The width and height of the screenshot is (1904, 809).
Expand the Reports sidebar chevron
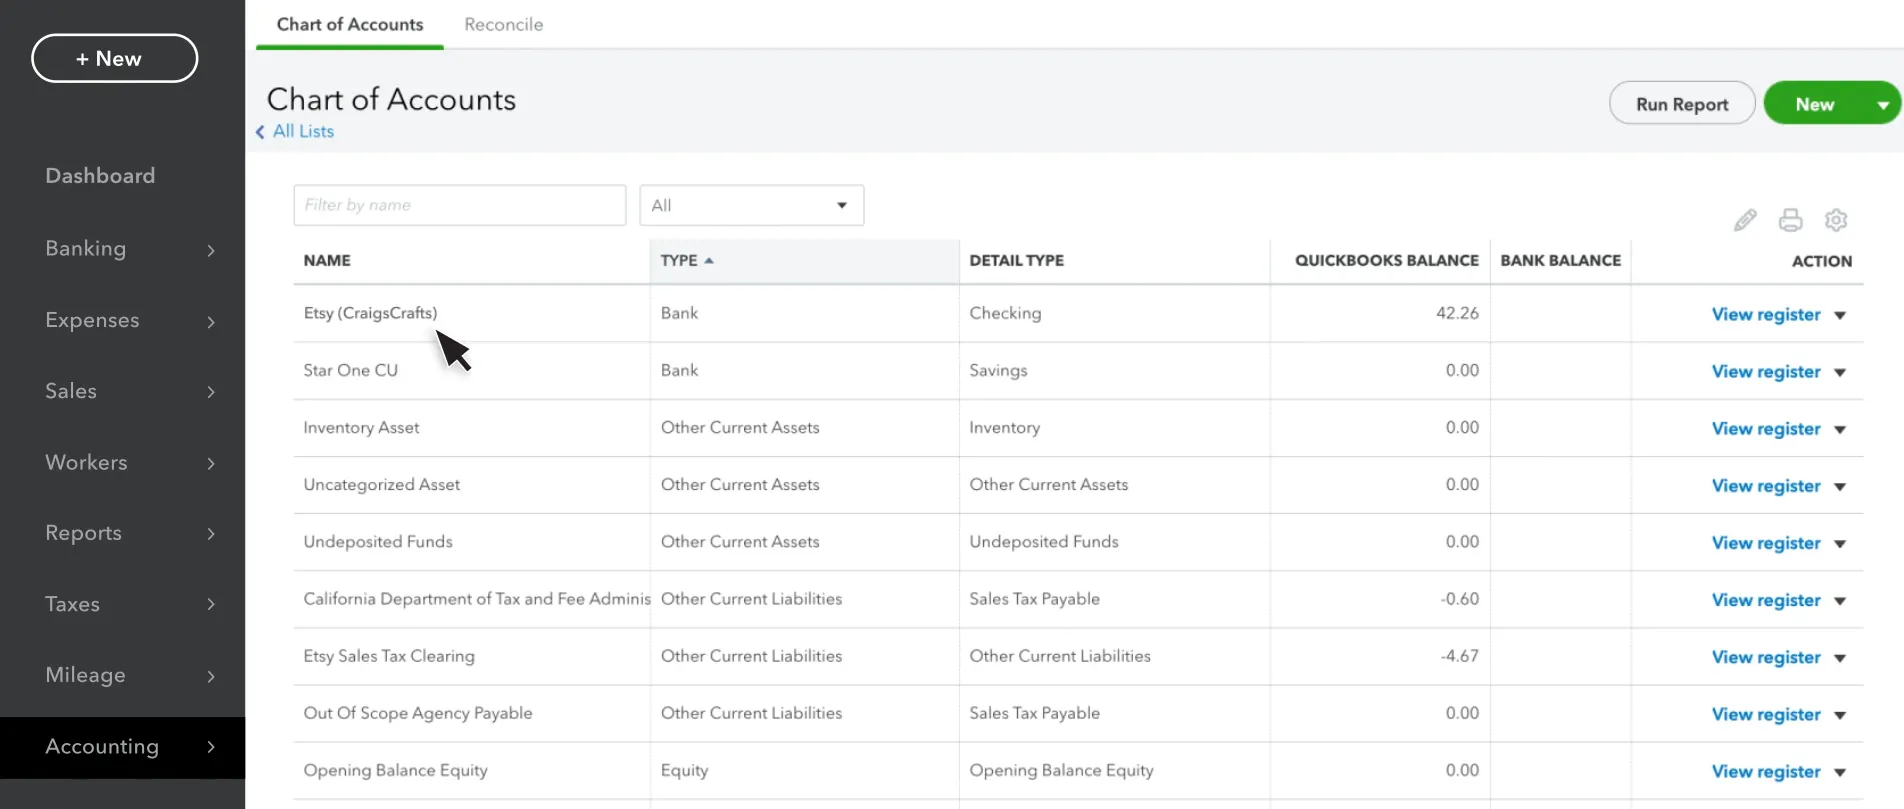click(x=211, y=534)
